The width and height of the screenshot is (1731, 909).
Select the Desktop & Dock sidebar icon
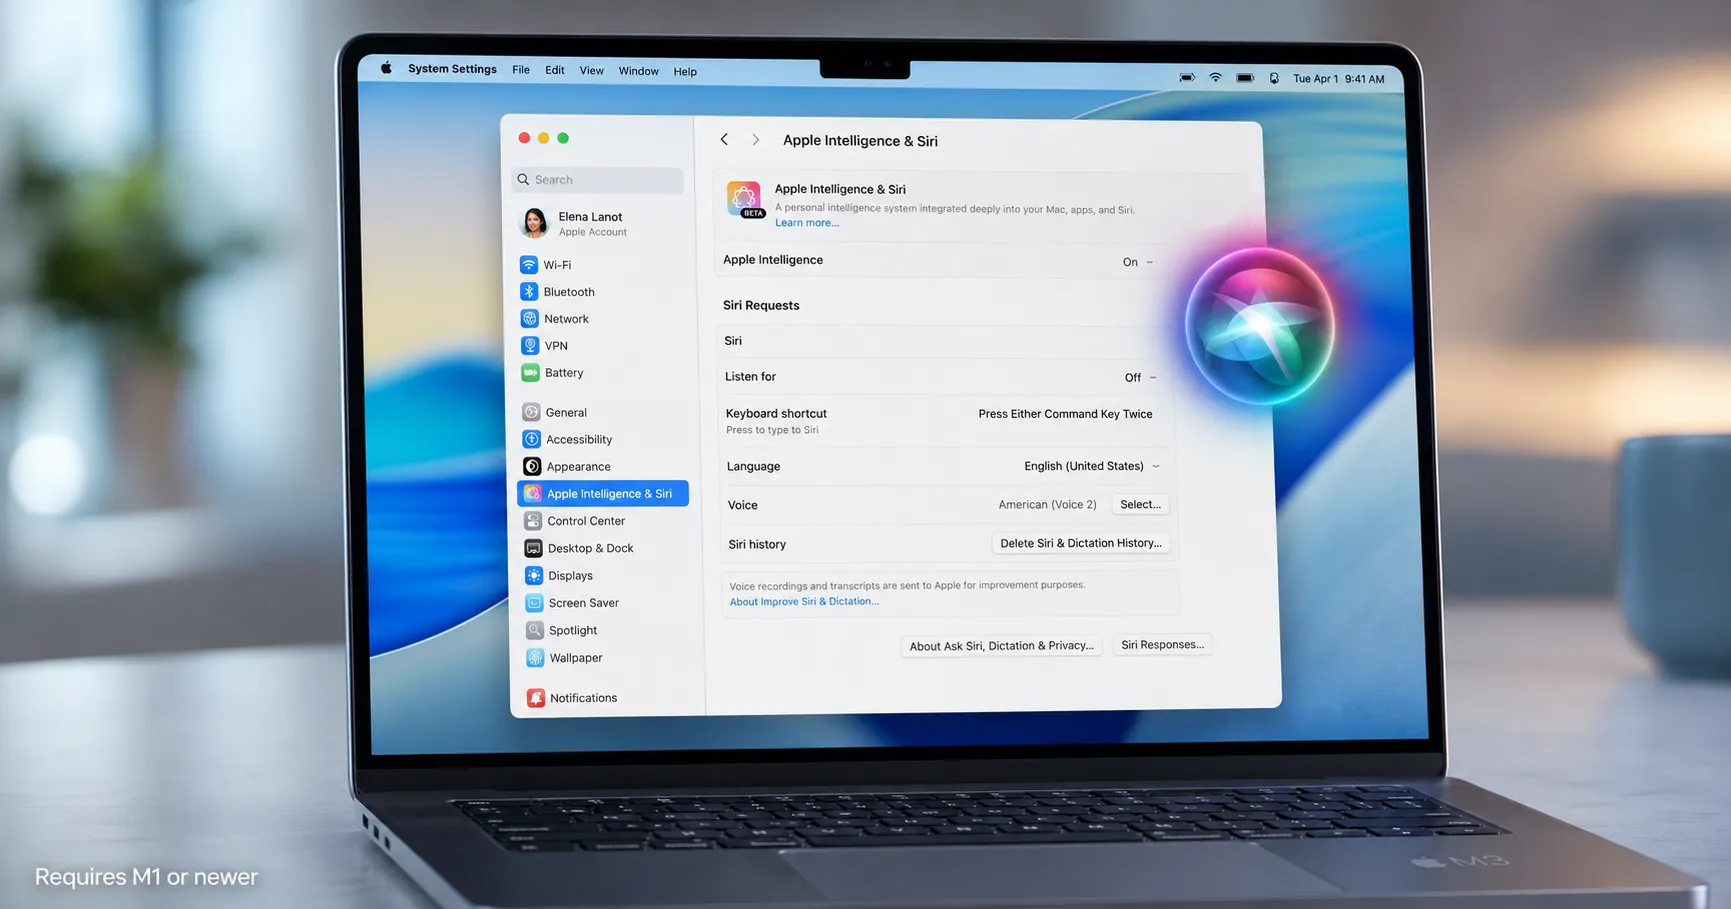tap(533, 548)
